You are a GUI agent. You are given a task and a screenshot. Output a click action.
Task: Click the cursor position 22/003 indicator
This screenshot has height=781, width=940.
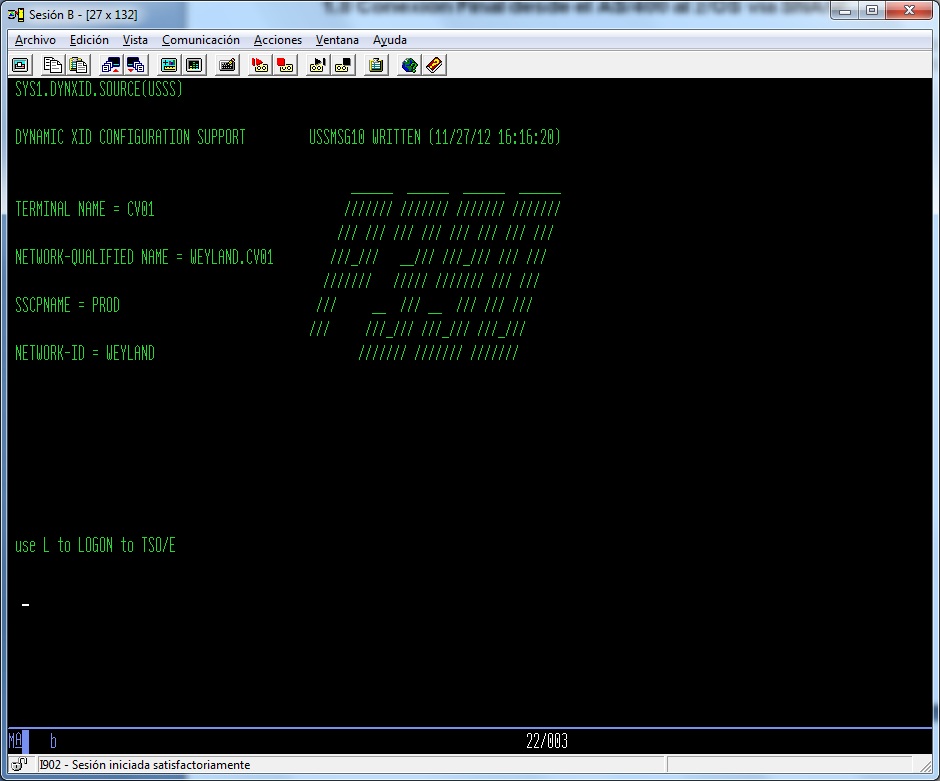tap(547, 741)
